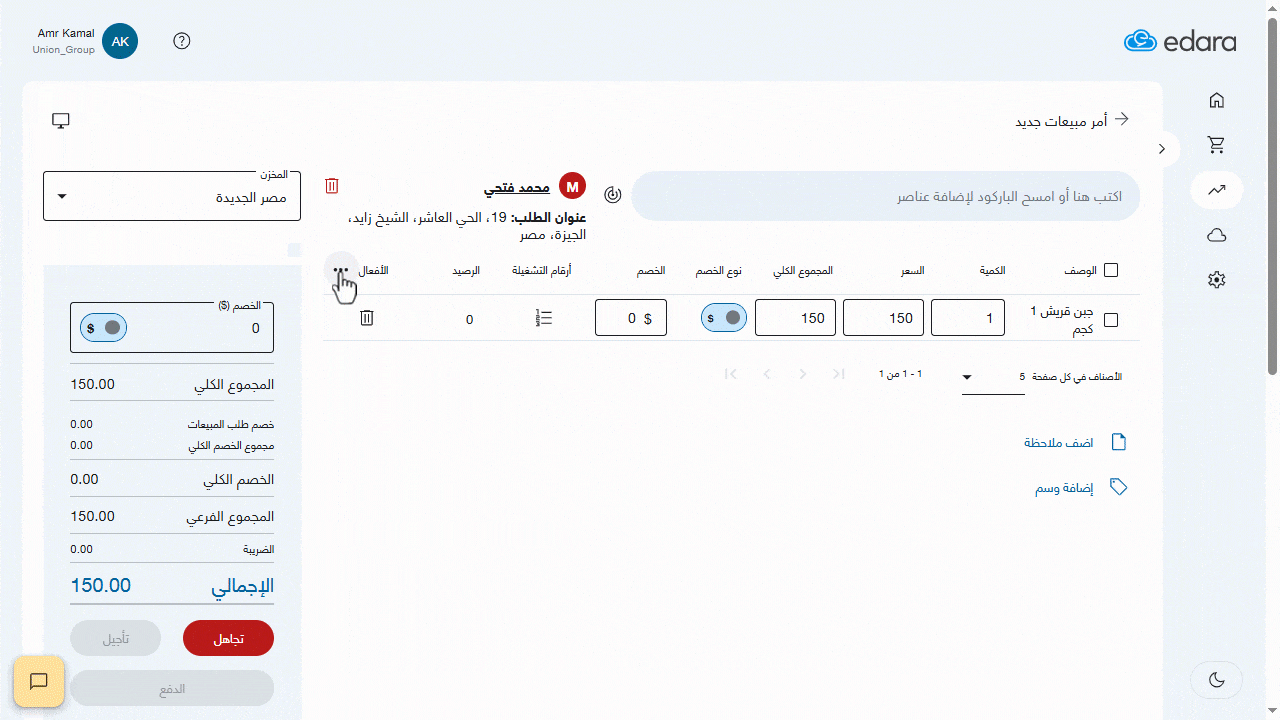Click the add tag icon beside إضافة وسم
This screenshot has width=1280, height=720.
click(1118, 487)
